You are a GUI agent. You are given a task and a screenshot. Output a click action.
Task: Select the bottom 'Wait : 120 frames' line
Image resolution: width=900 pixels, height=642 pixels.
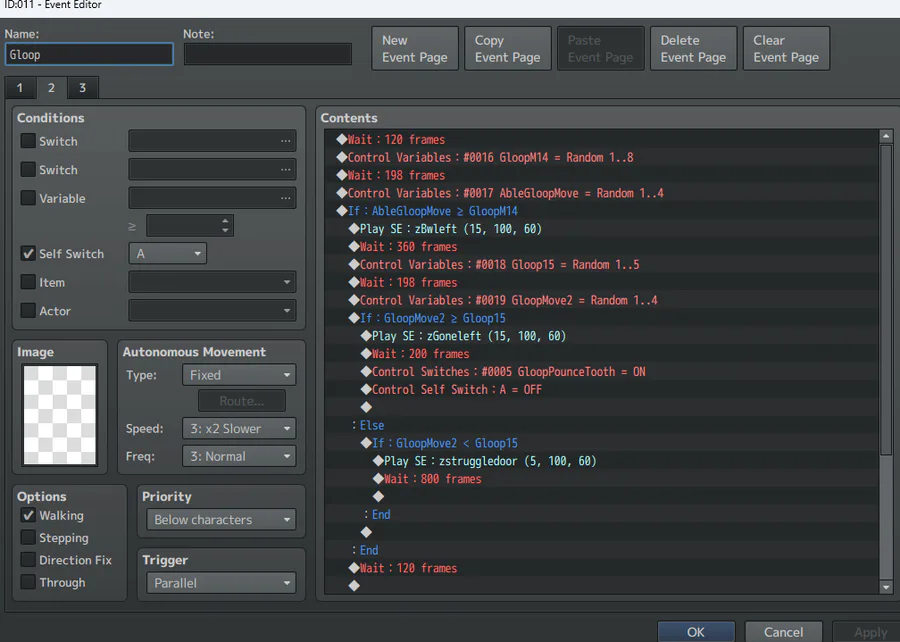click(601, 568)
